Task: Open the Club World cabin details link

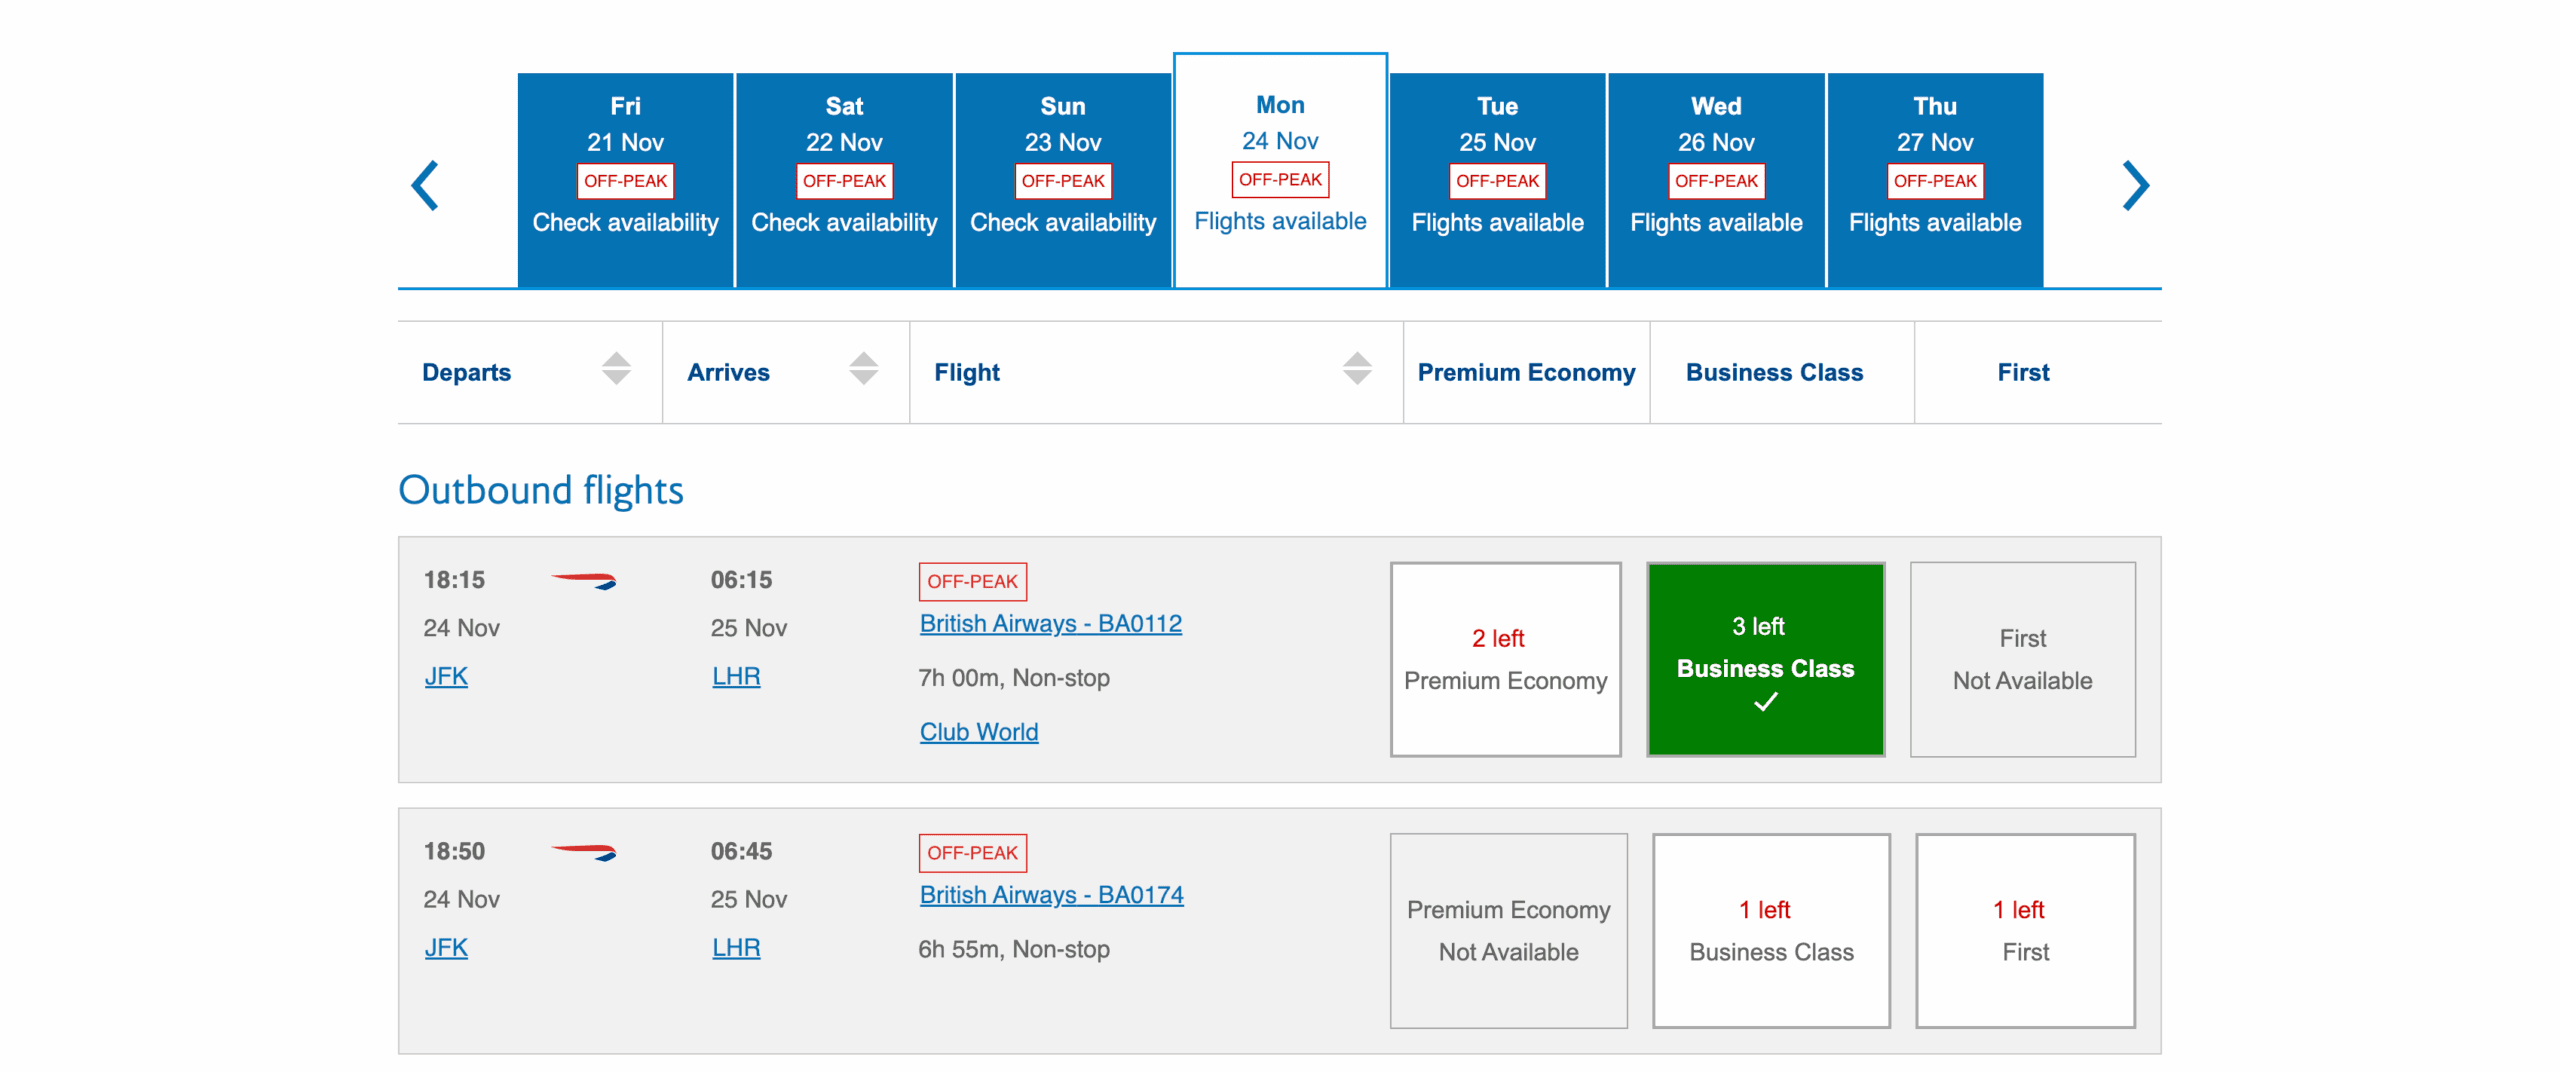Action: pyautogui.click(x=978, y=731)
